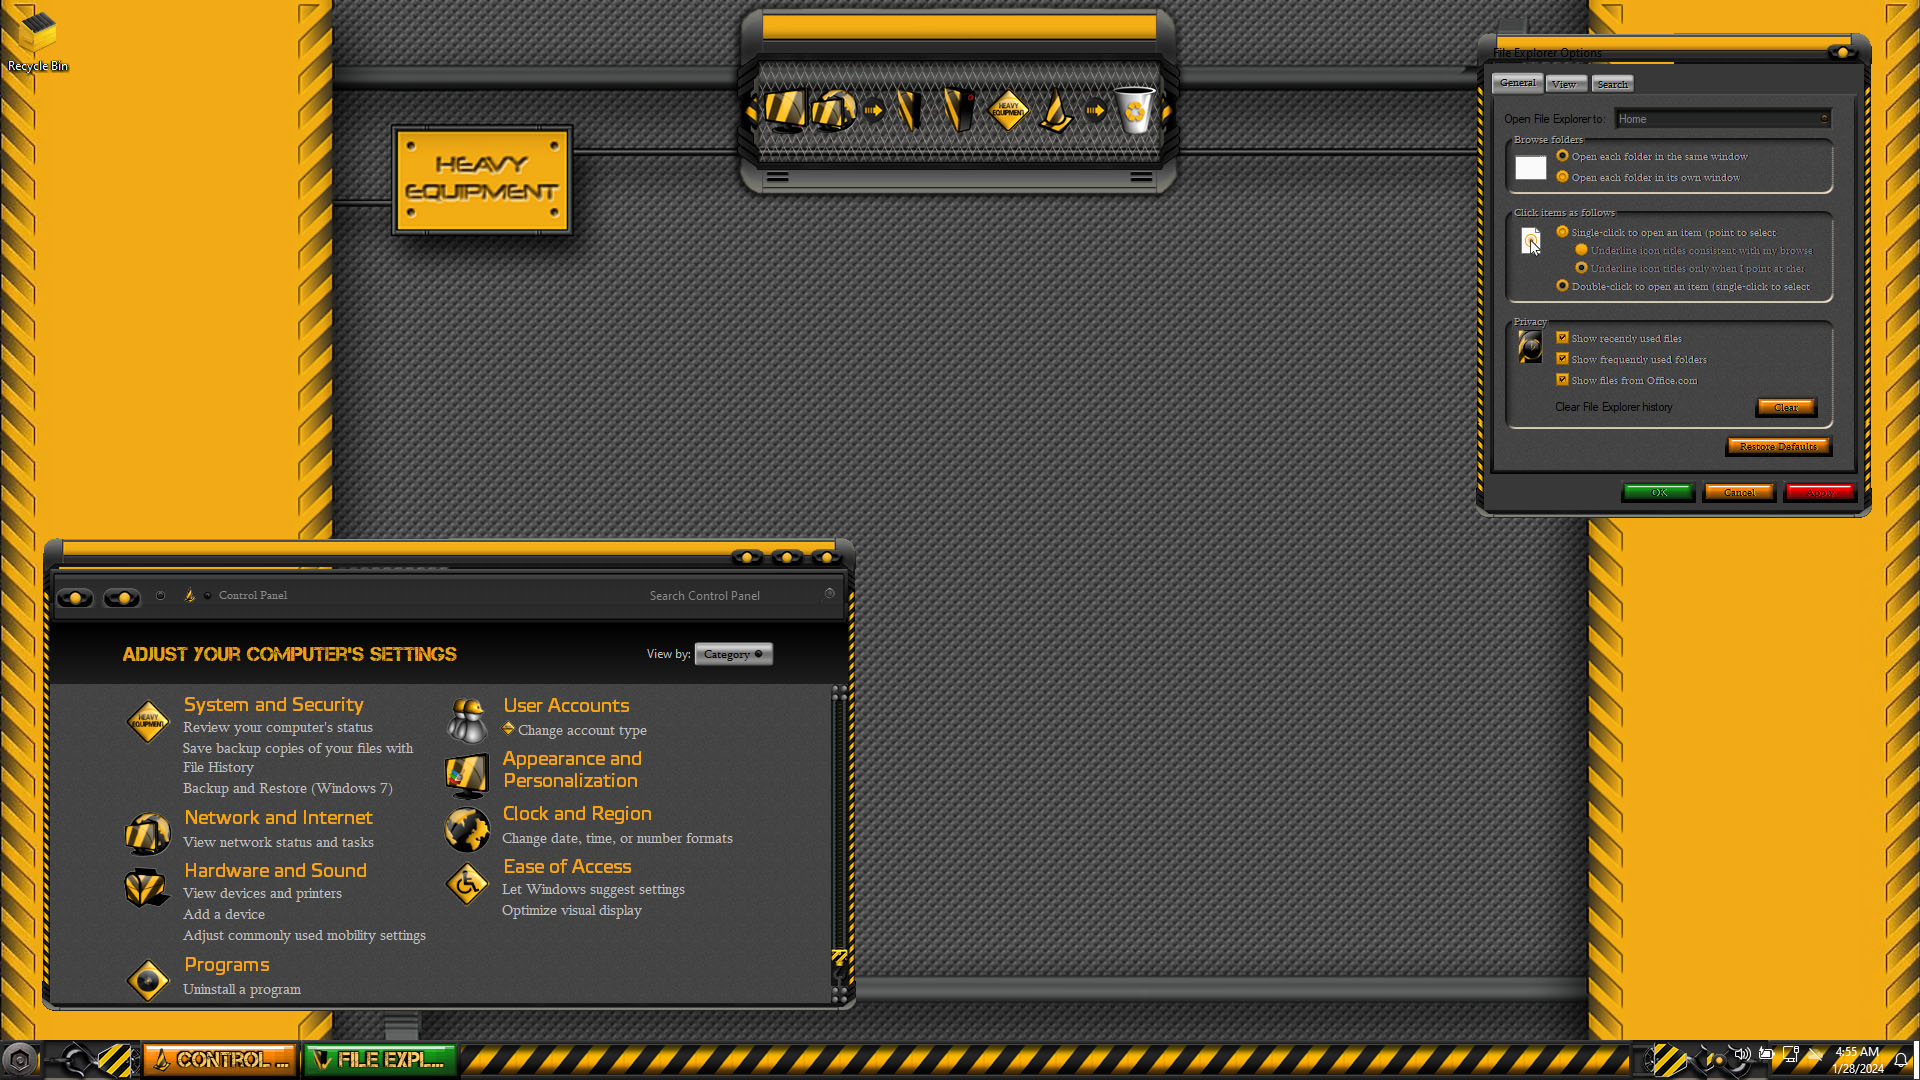Click the Clear history button
Image resolution: width=1920 pixels, height=1080 pixels.
pos(1785,407)
